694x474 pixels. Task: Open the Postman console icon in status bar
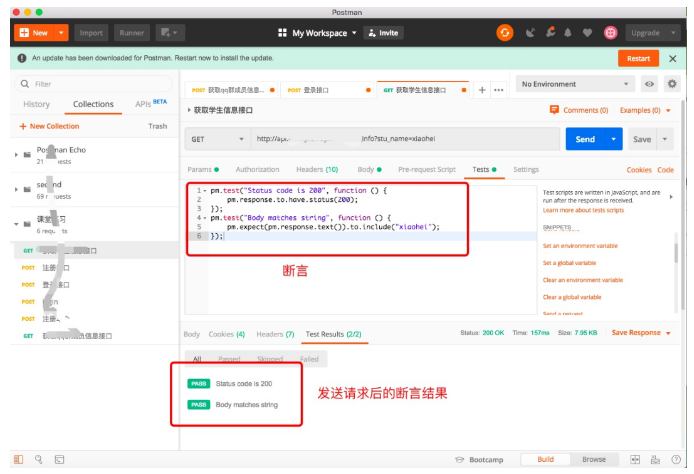pos(59,459)
